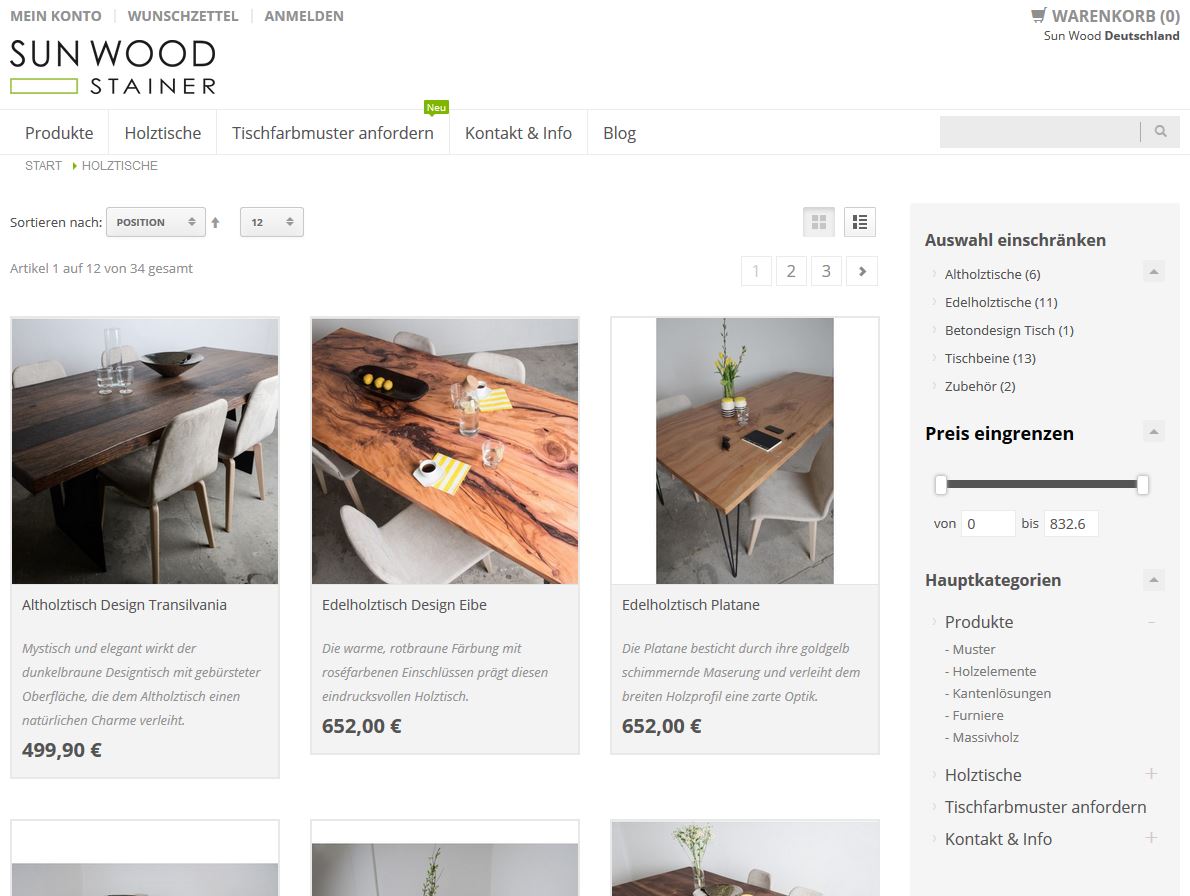Go to next page arrow
Viewport: 1190px width, 896px height.
pos(862,271)
